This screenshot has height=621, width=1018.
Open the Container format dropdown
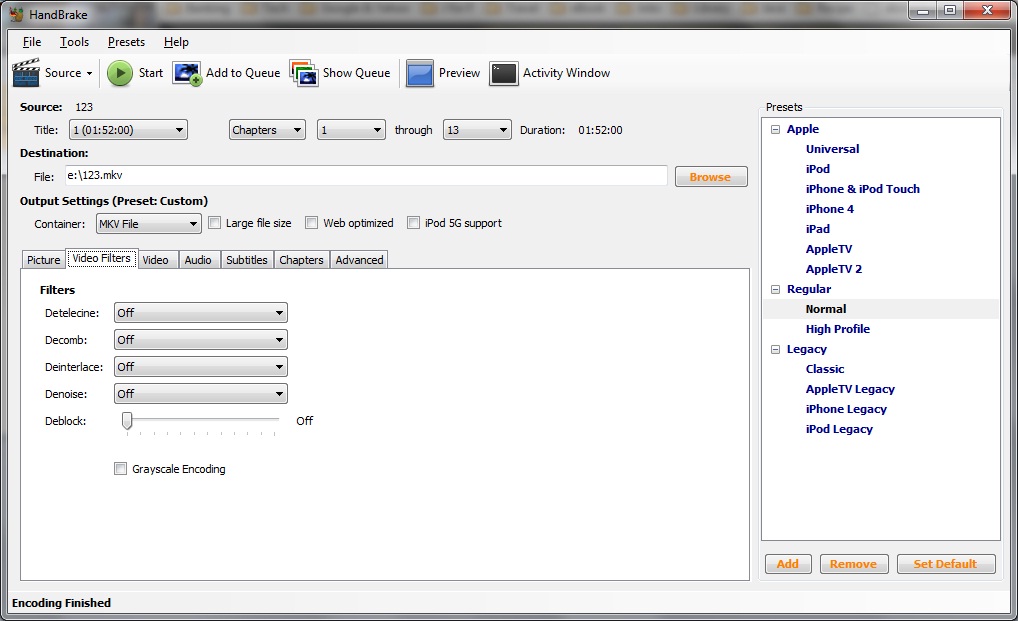[148, 224]
